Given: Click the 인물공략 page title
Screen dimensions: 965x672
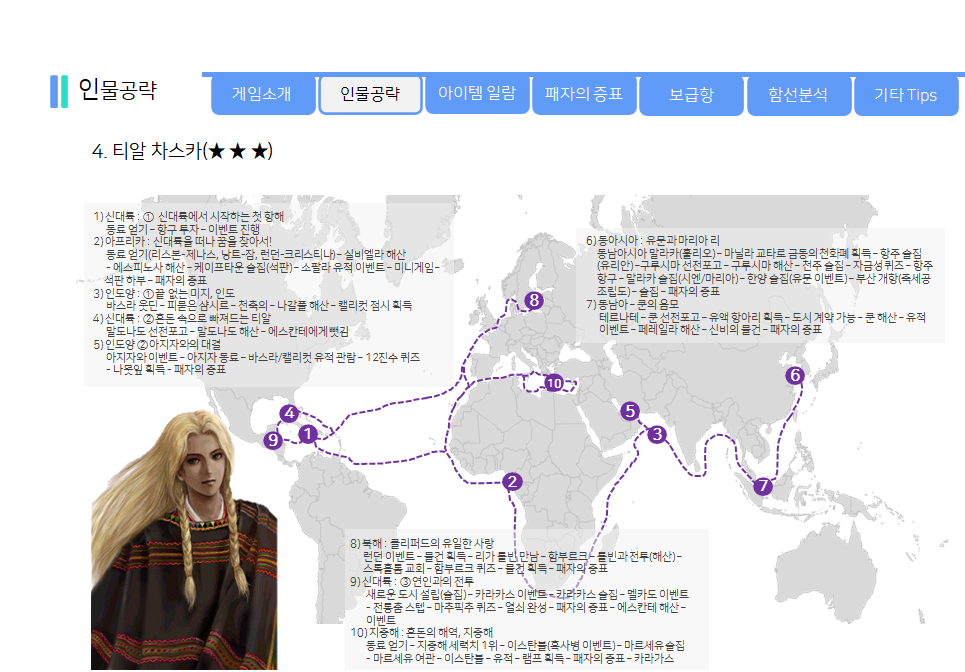Looking at the screenshot, I should tap(118, 90).
